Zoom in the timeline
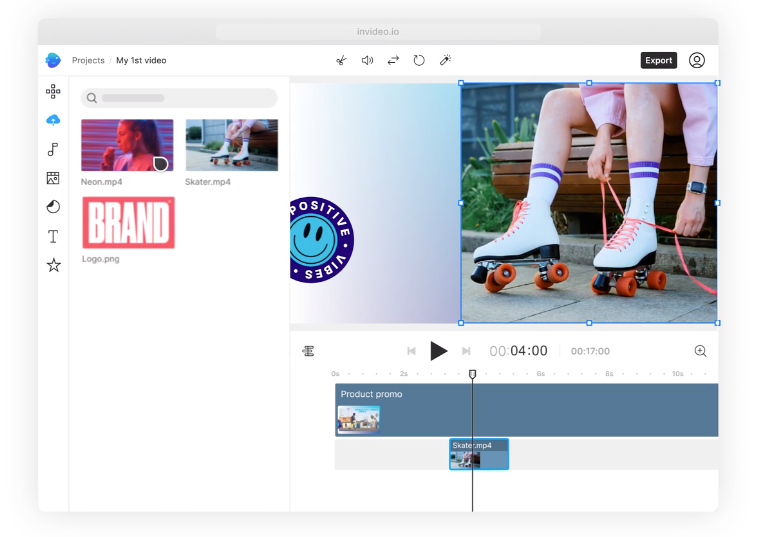757x537 pixels. tap(701, 351)
